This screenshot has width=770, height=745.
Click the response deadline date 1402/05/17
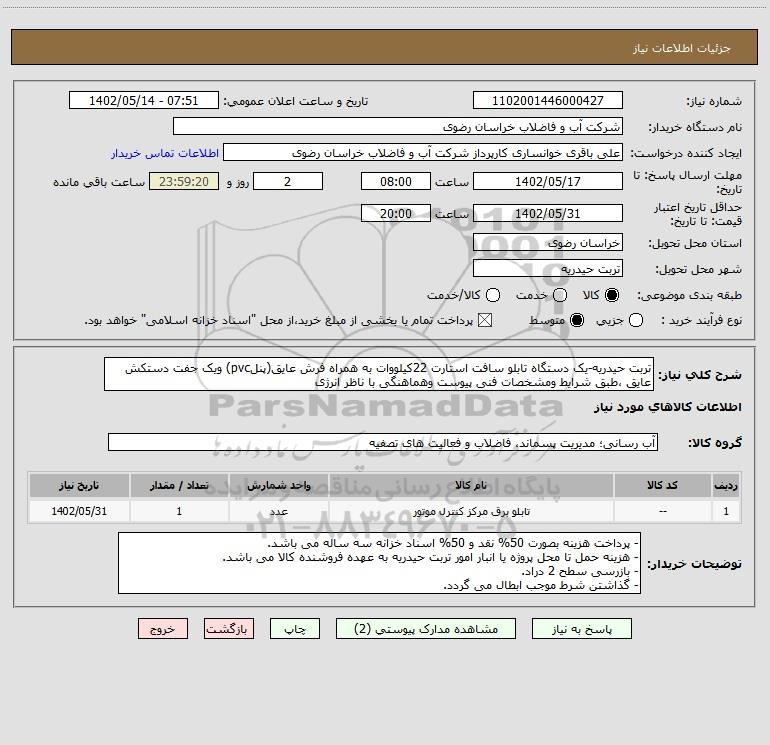pyautogui.click(x=548, y=181)
